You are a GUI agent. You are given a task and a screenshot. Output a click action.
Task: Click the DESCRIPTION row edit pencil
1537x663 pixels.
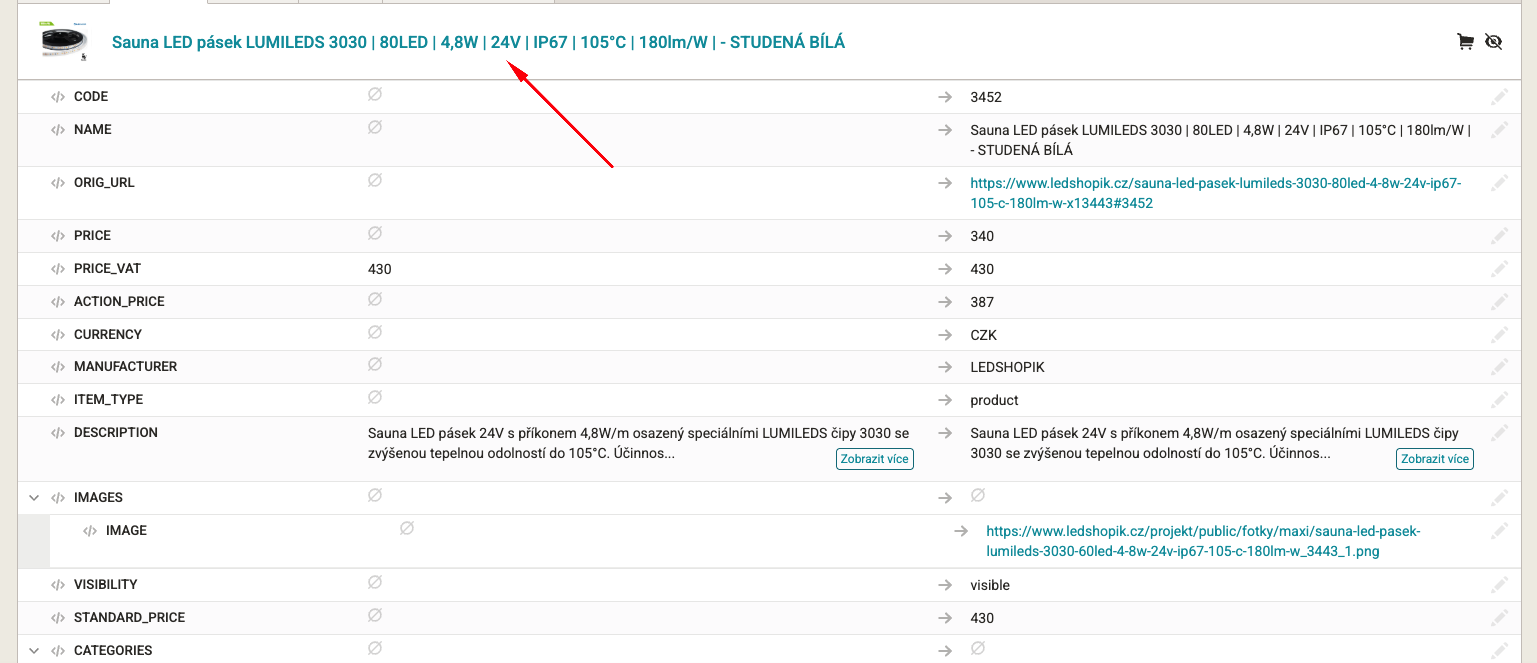click(1499, 433)
